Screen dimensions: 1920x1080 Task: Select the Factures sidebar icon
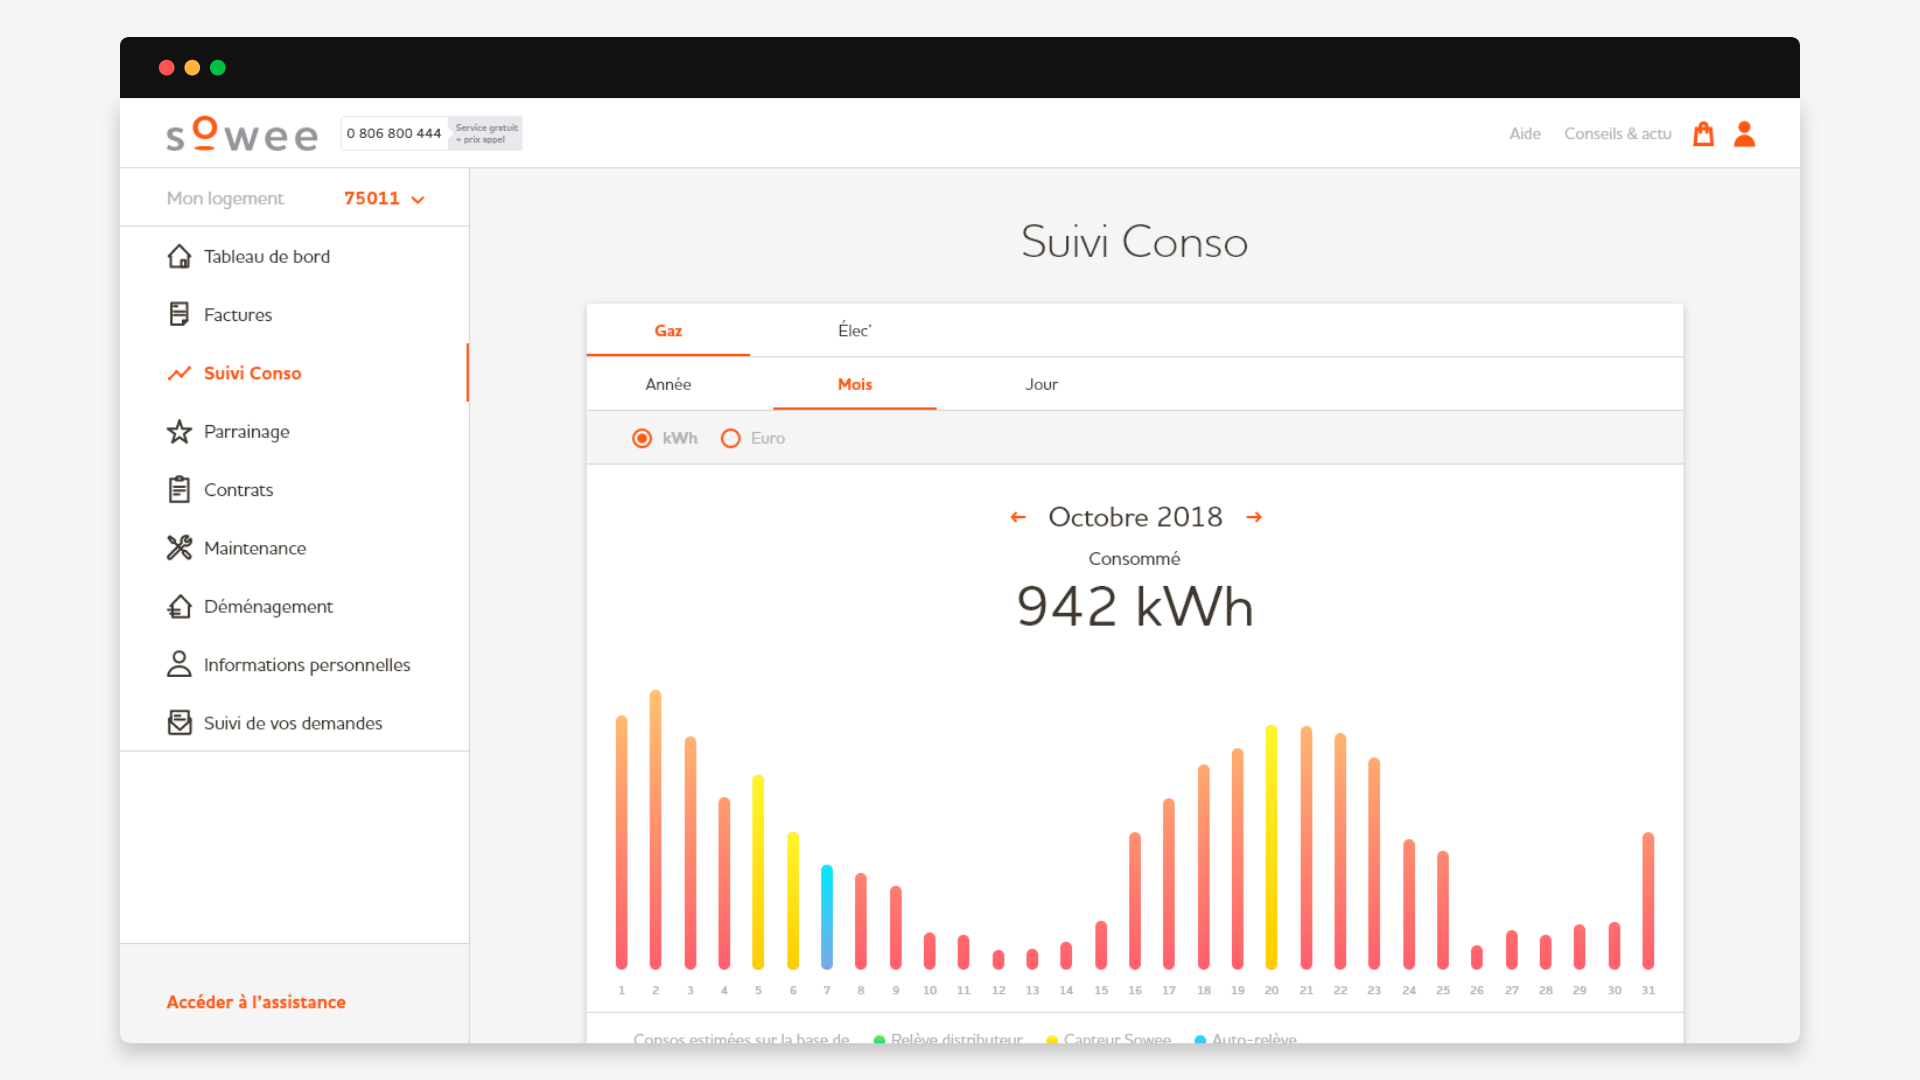tap(179, 314)
